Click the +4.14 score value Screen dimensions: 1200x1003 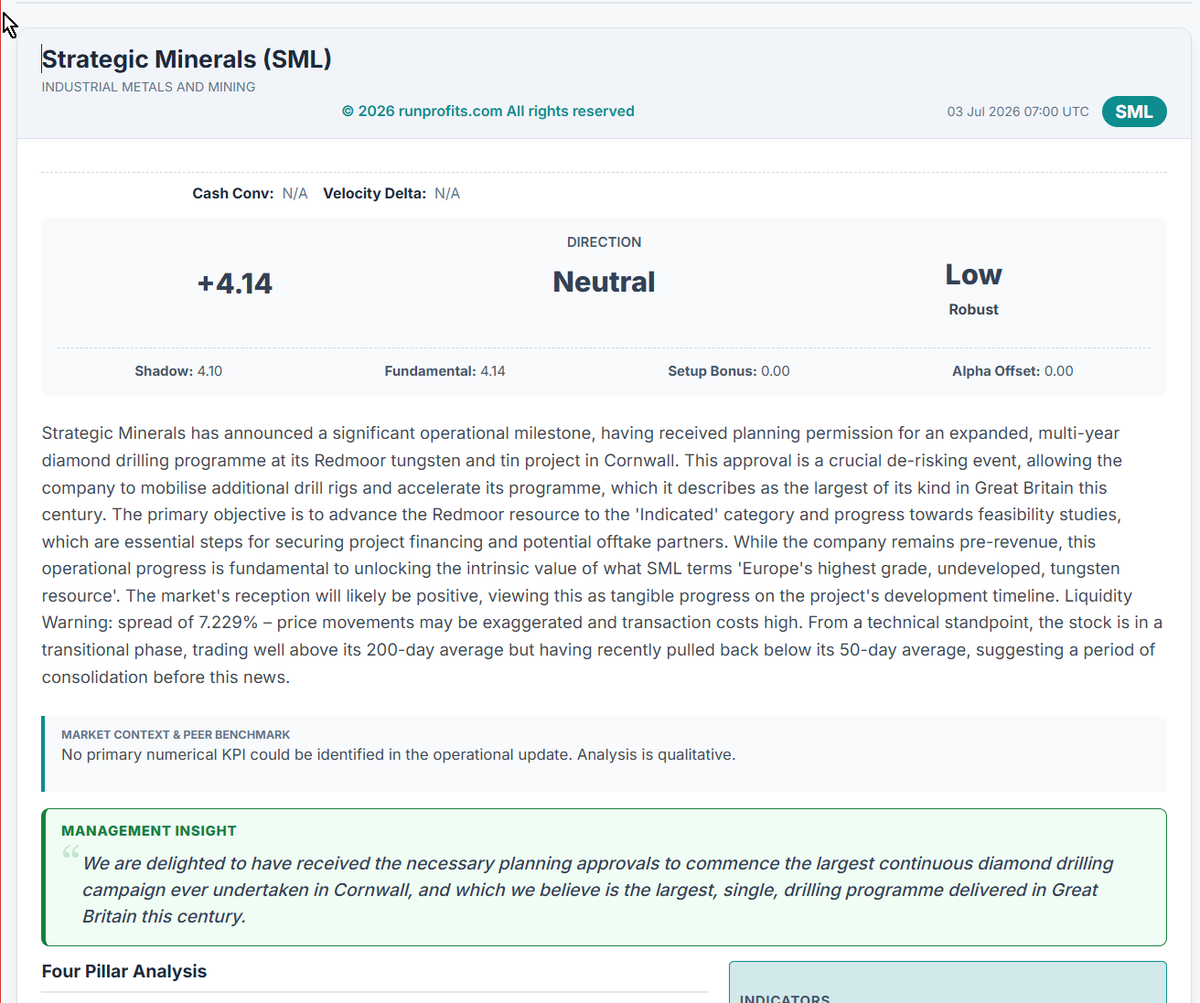point(235,284)
